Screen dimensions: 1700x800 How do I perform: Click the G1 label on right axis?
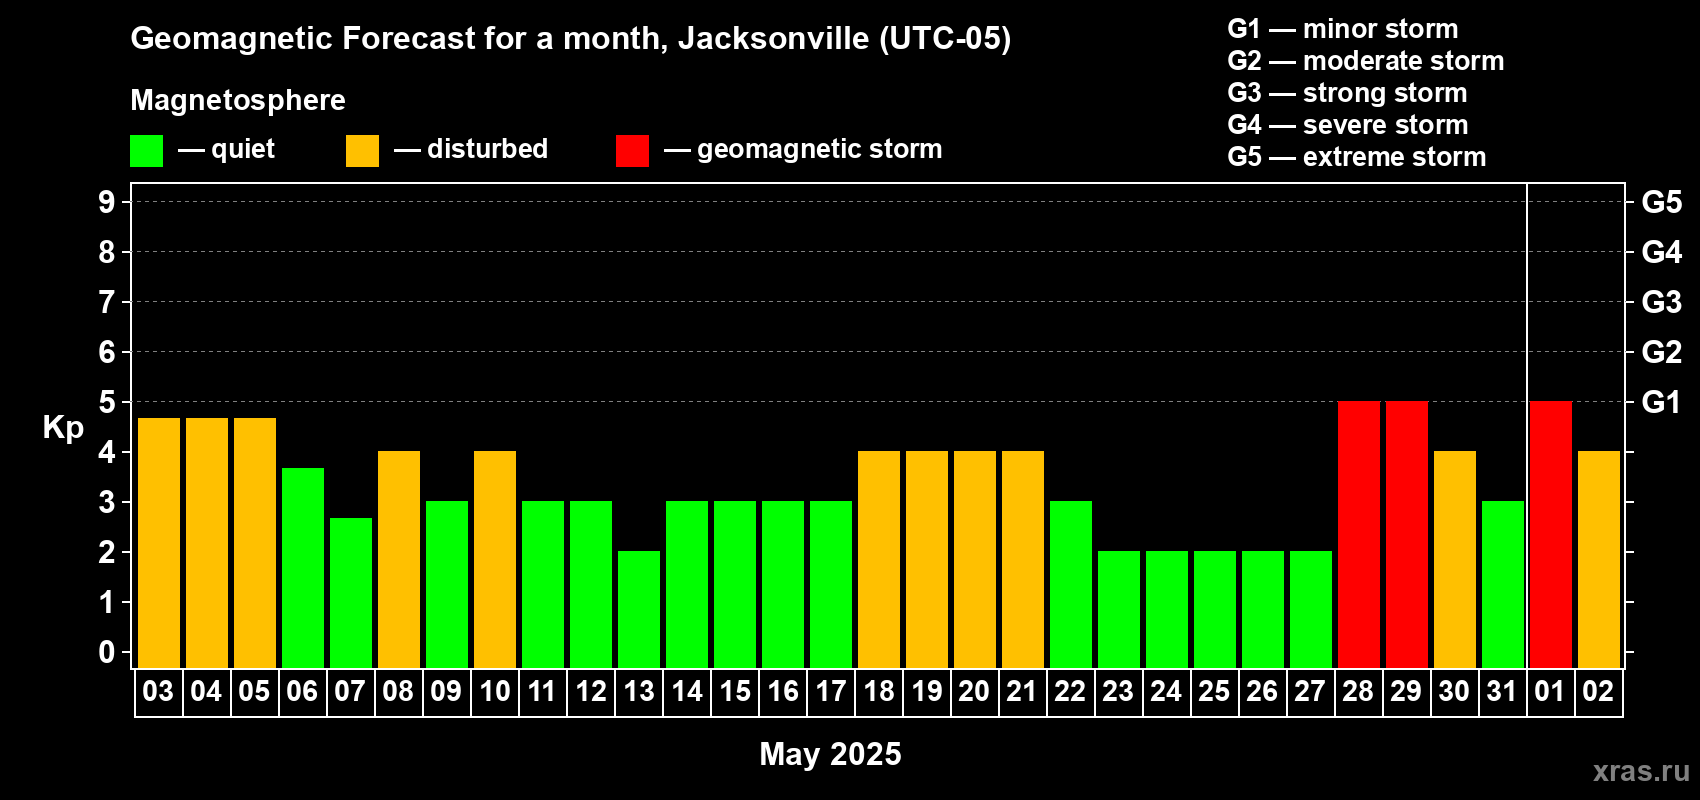(x=1661, y=402)
